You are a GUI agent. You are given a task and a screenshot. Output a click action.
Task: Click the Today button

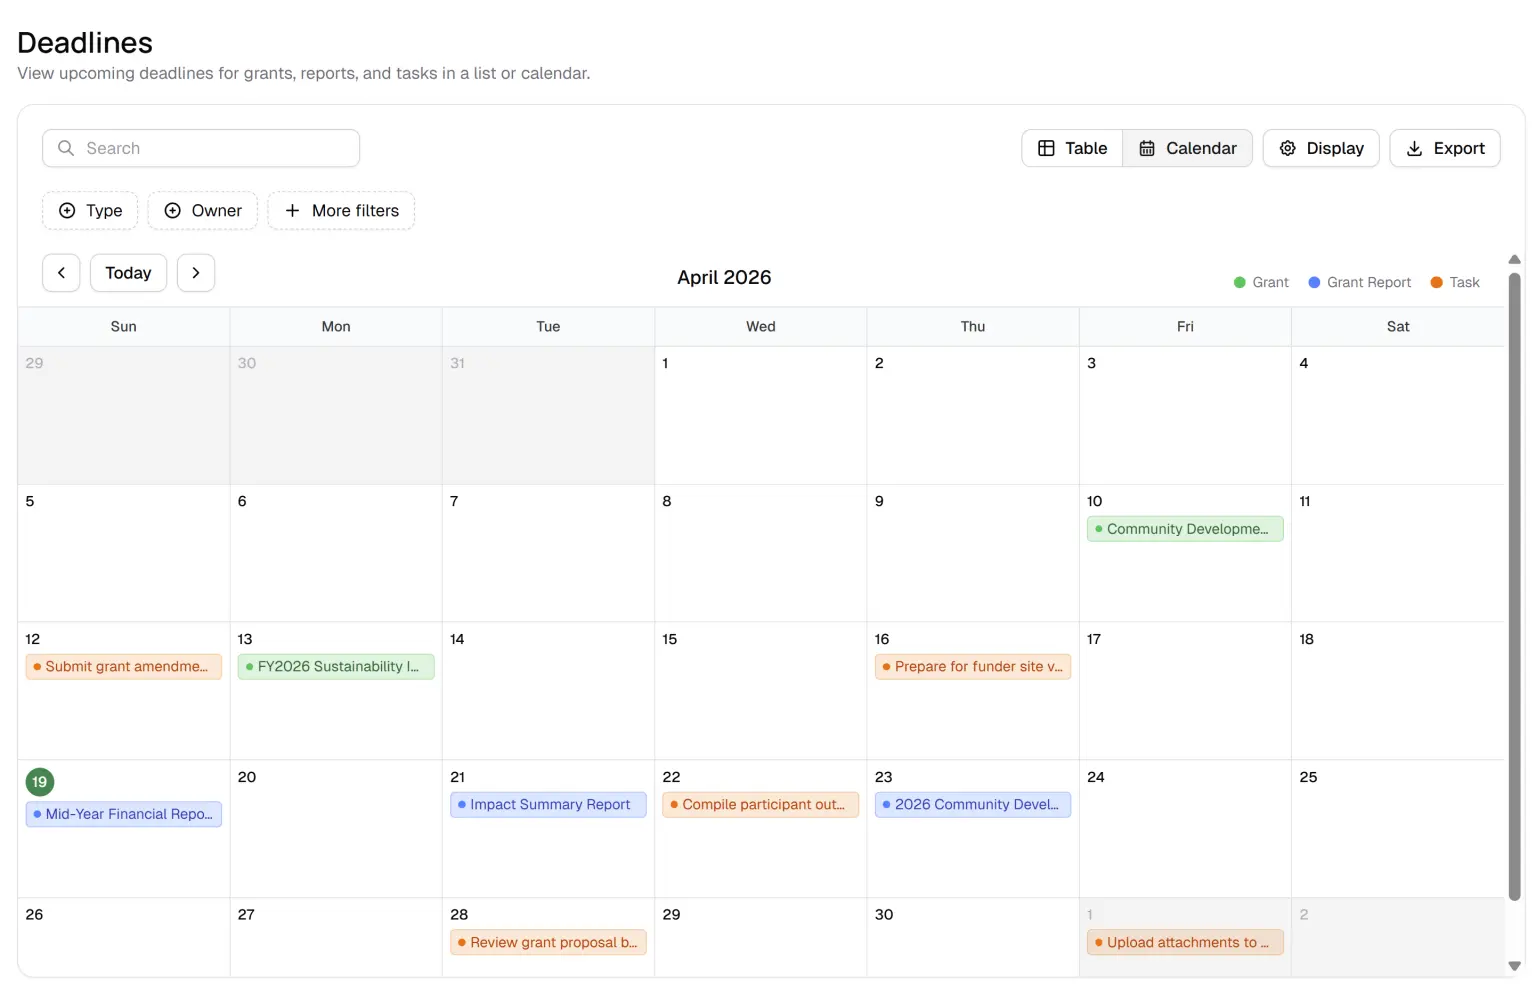(128, 272)
